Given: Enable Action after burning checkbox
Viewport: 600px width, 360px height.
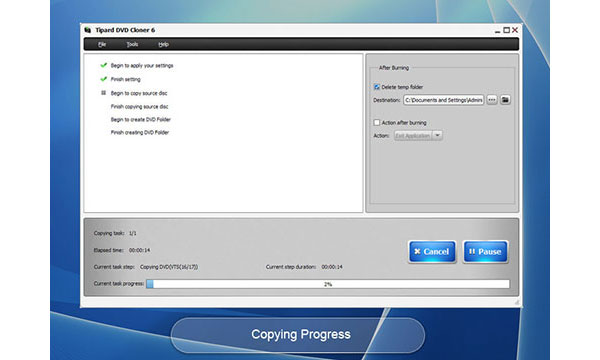Looking at the screenshot, I should click(377, 122).
